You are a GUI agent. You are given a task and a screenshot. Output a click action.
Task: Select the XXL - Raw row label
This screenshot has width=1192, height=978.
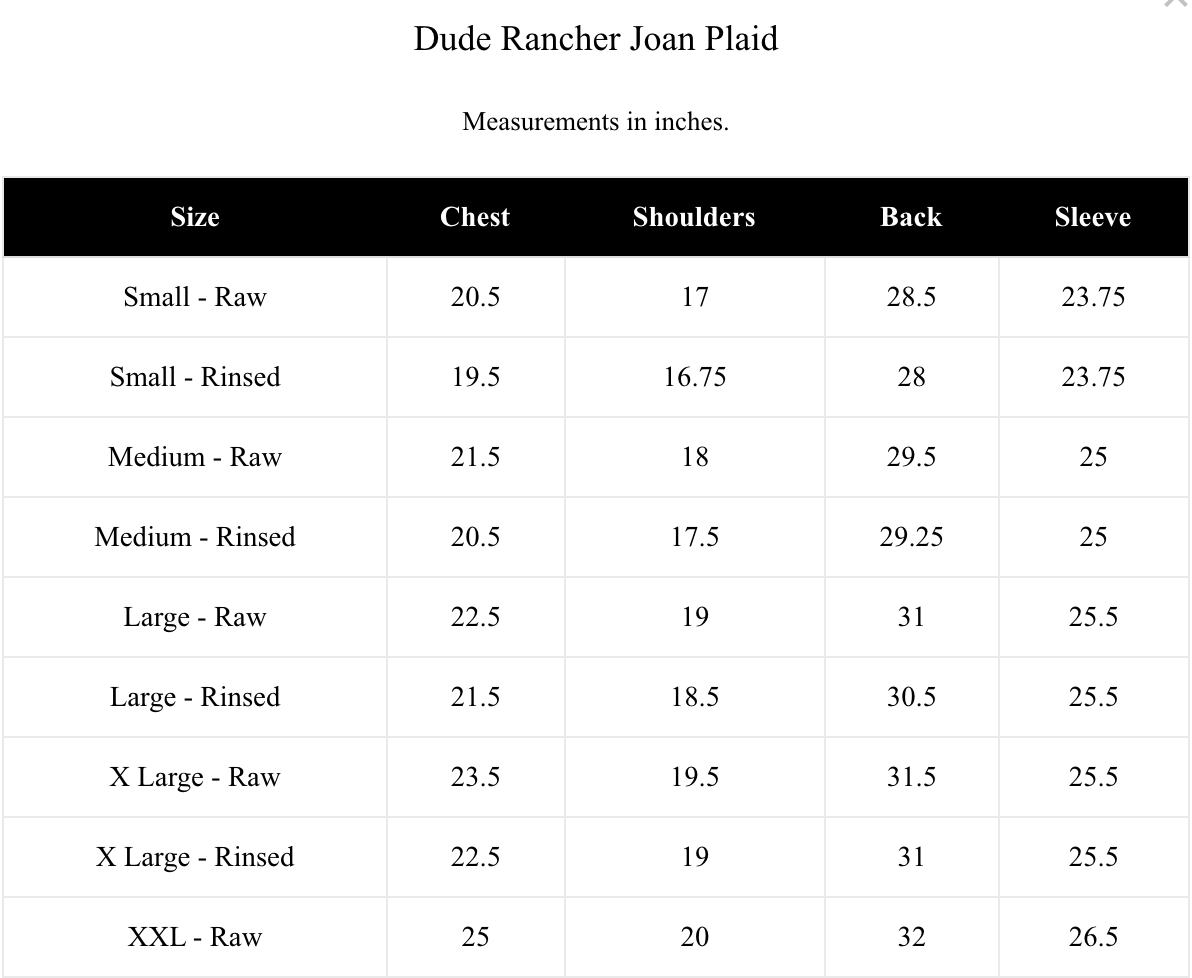click(195, 937)
